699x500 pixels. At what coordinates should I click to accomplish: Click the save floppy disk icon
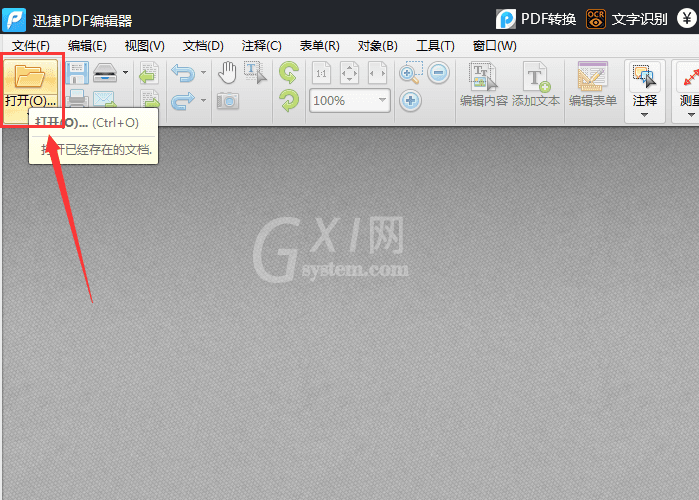click(77, 73)
